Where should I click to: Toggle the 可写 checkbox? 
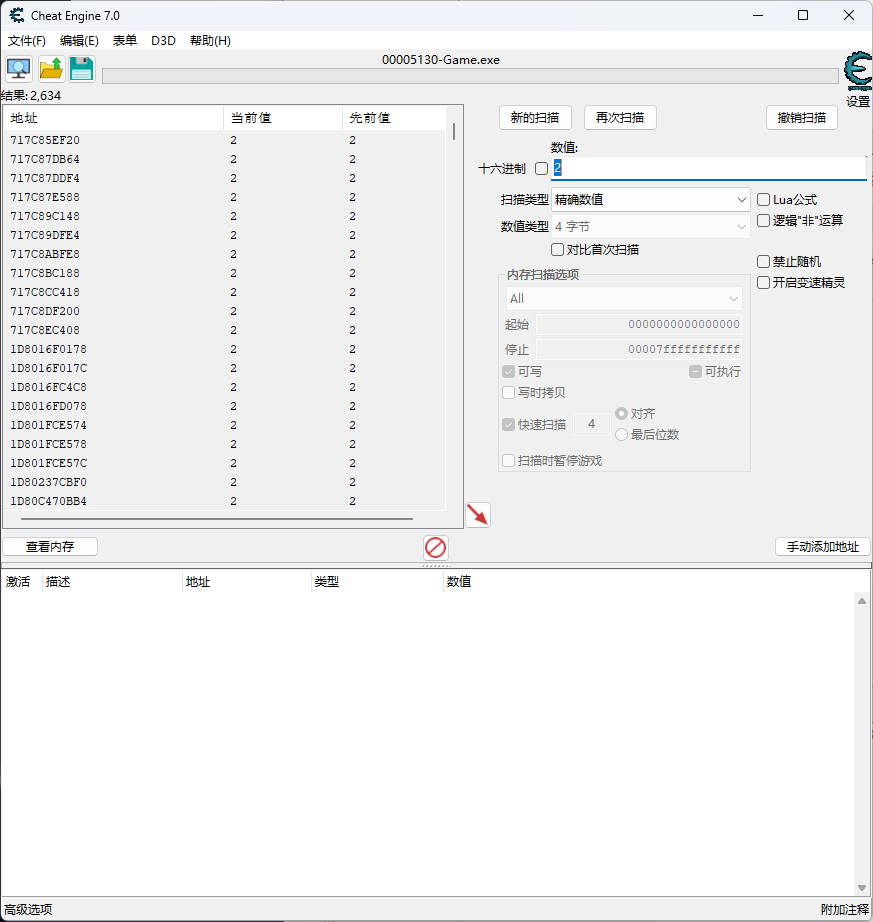509,372
